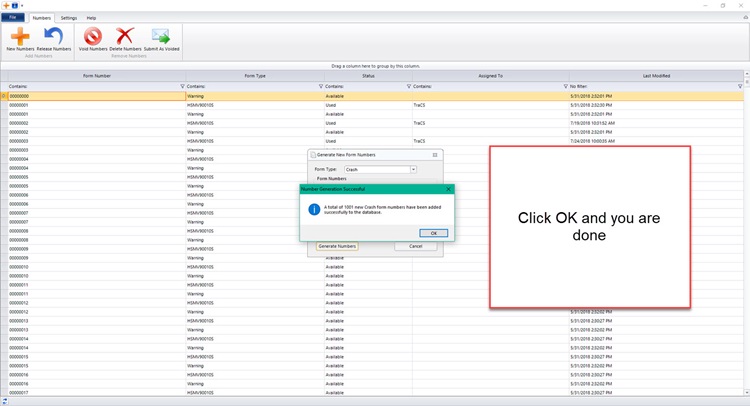Click the Void Numbers icon

[x=93, y=36]
